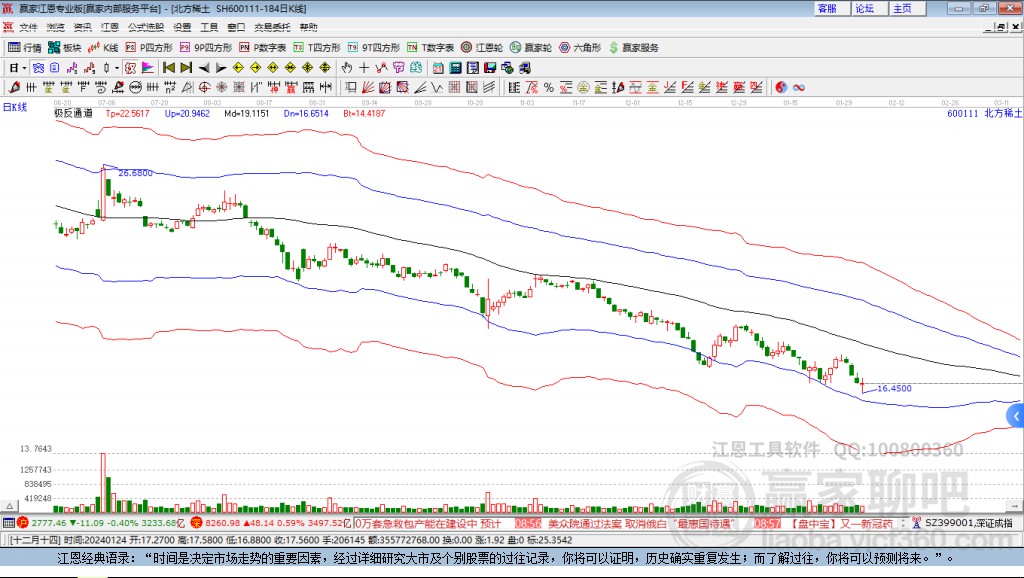
Task: Click the 主页 homepage button
Action: pyautogui.click(x=907, y=8)
